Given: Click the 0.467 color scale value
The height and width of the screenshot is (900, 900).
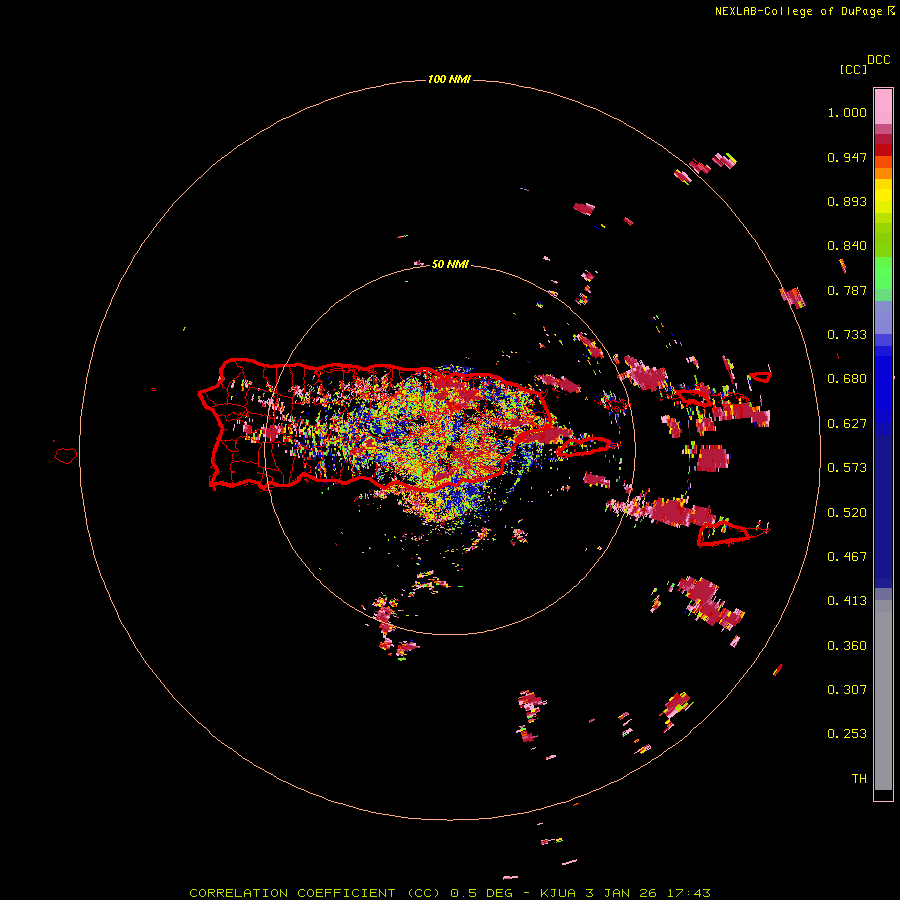Looking at the screenshot, I should 847,557.
